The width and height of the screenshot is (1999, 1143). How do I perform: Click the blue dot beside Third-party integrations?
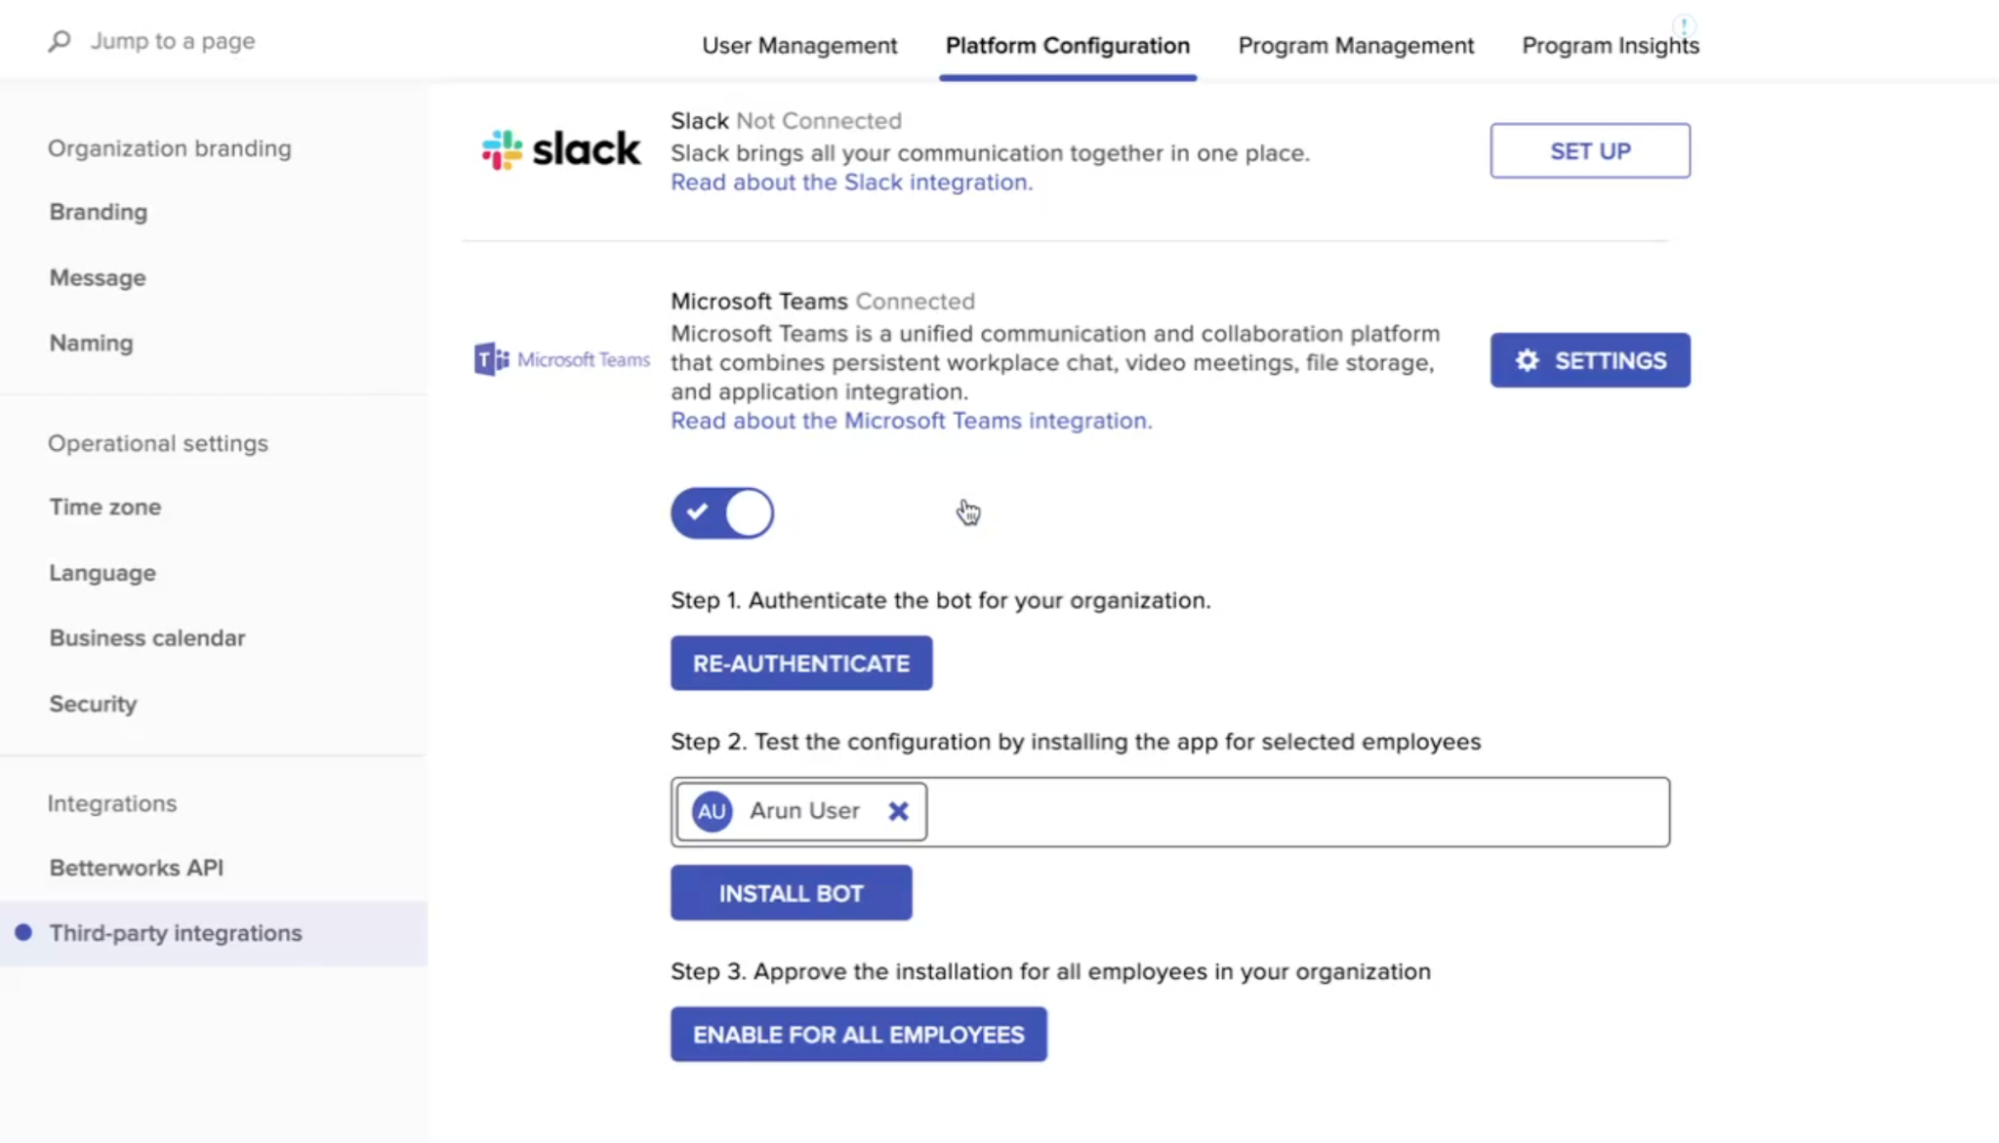tap(22, 932)
